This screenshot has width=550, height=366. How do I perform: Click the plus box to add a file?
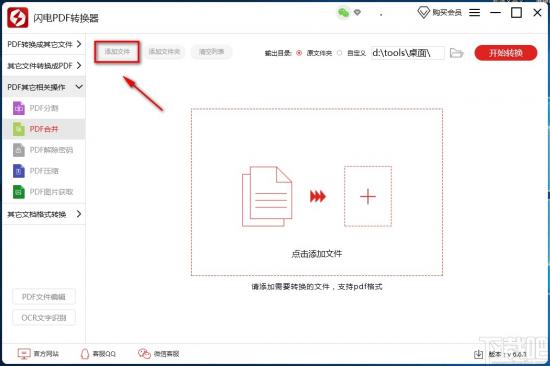pos(368,197)
